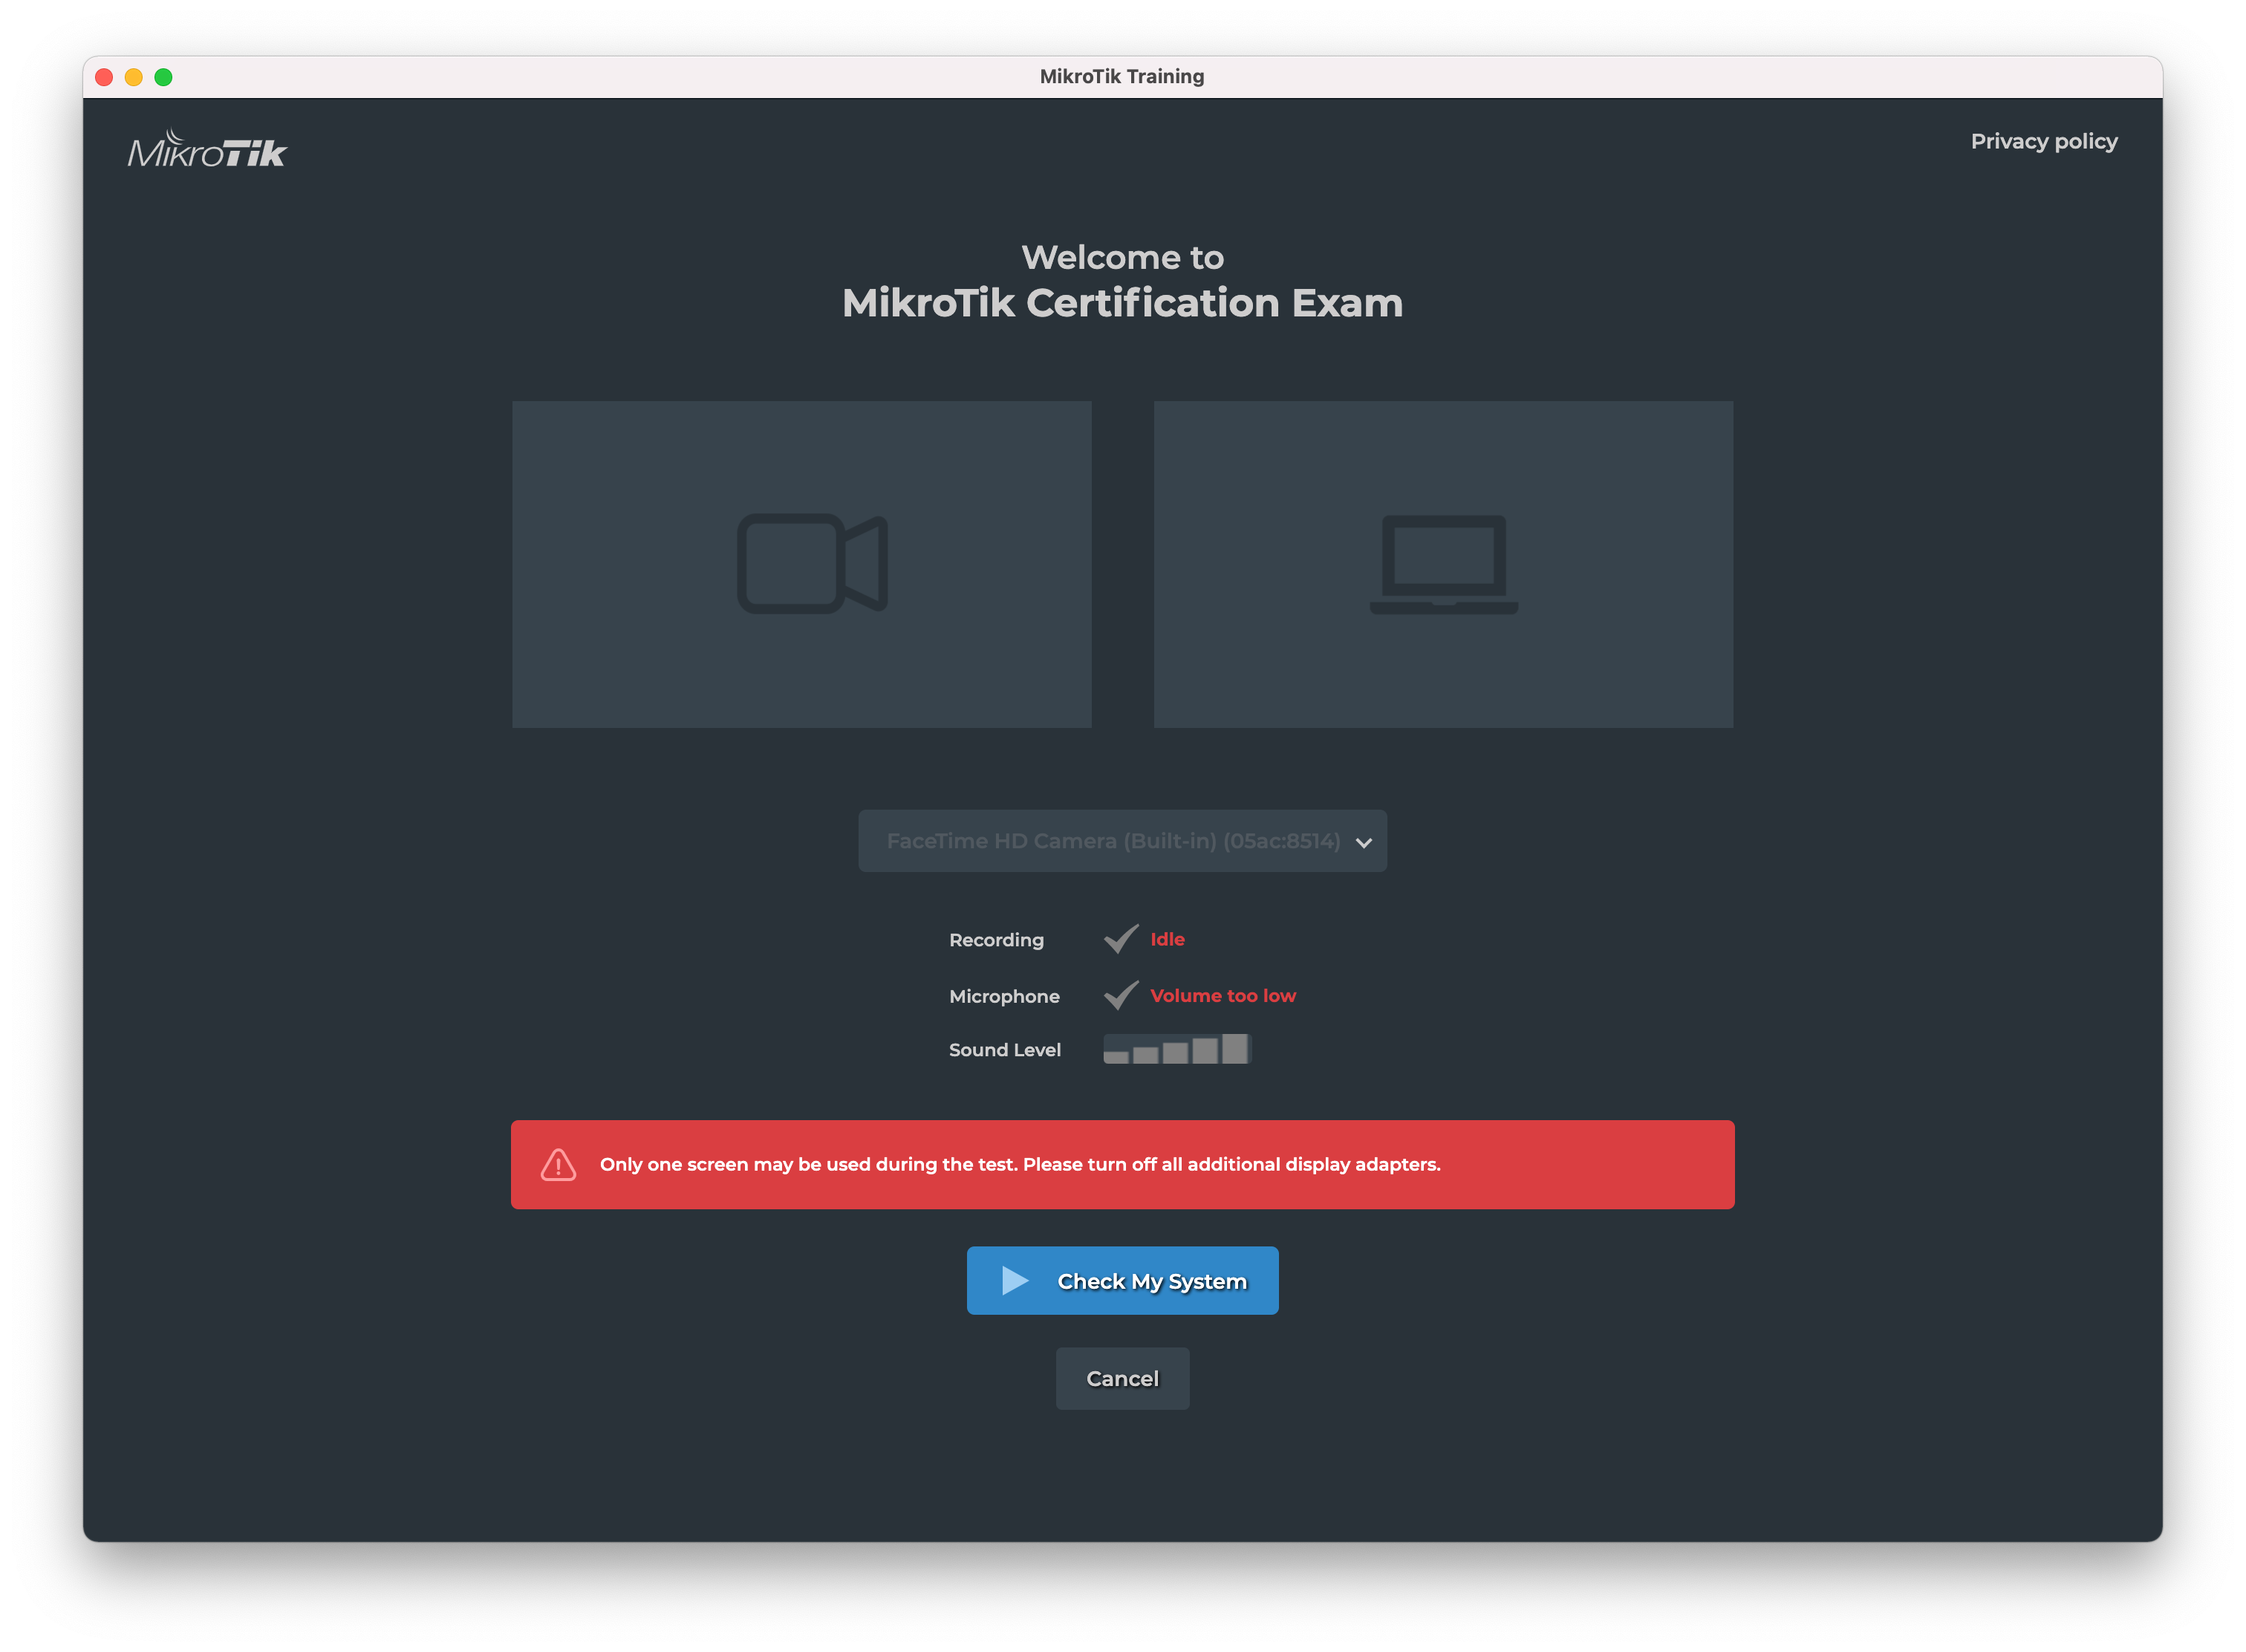
Task: Click the 'Volume too low' status text
Action: pyautogui.click(x=1222, y=995)
